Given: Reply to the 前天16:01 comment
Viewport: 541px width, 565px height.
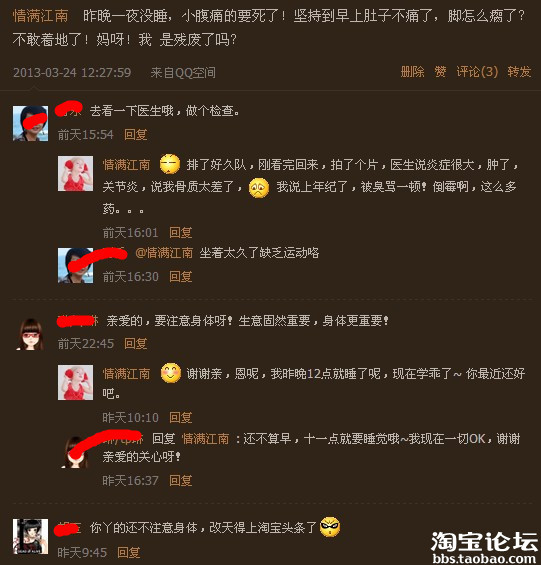Looking at the screenshot, I should coord(181,232).
